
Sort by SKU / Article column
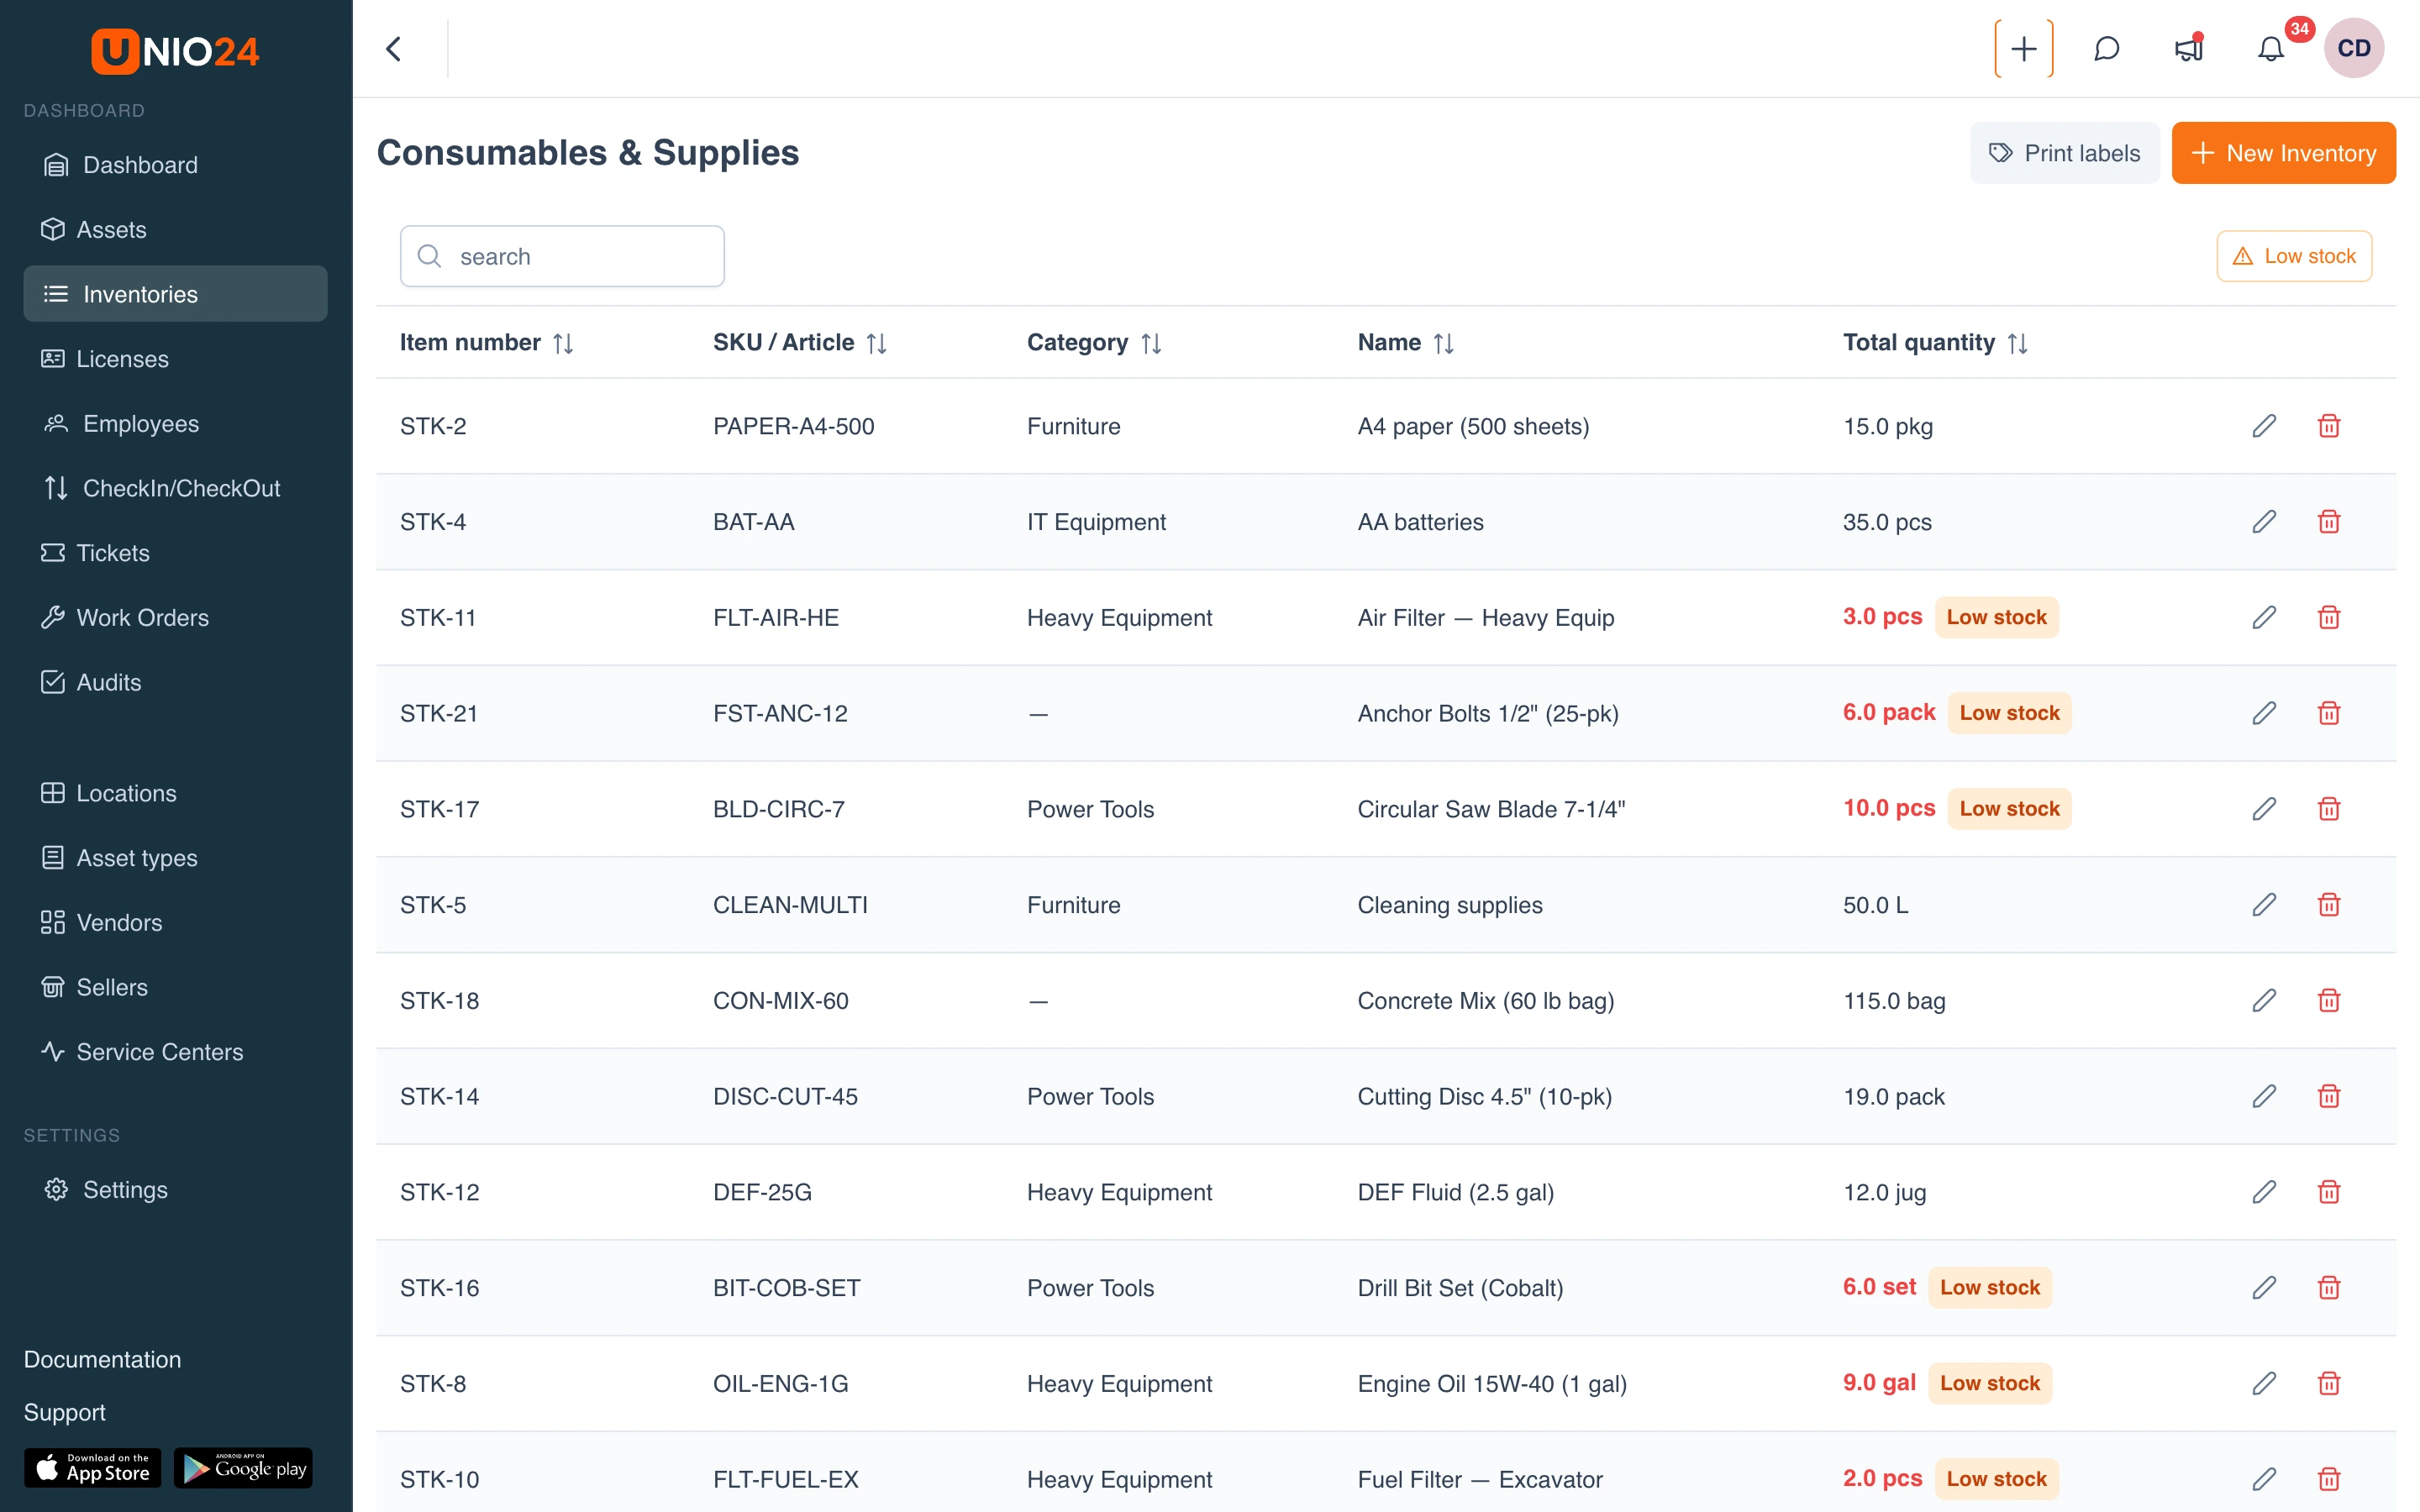(876, 343)
